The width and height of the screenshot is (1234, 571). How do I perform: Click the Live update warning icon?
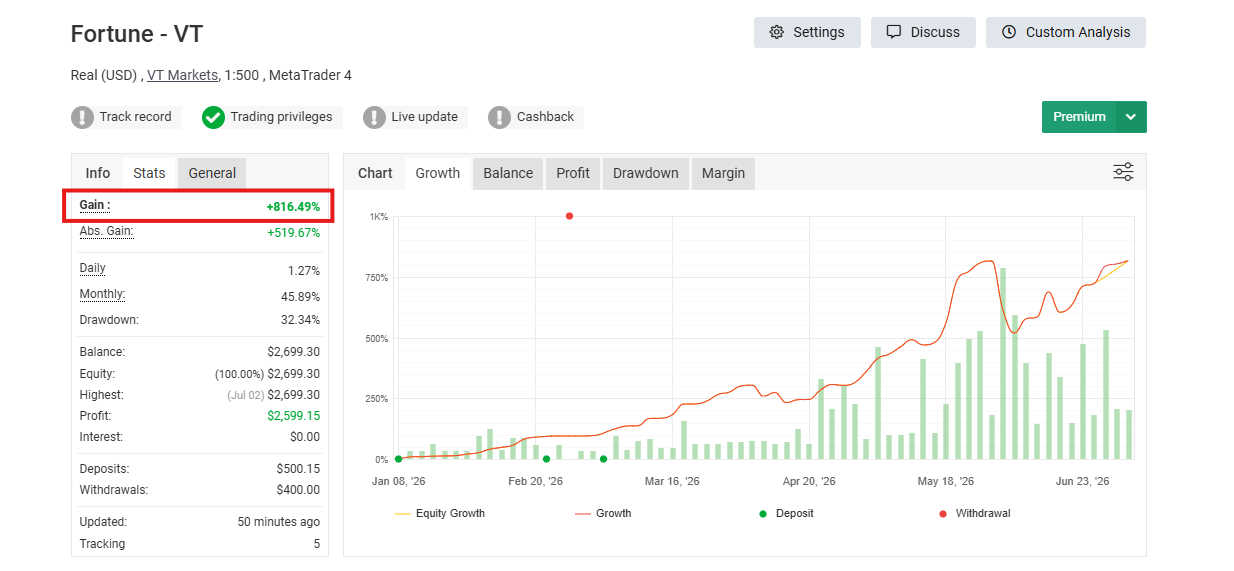pyautogui.click(x=374, y=117)
